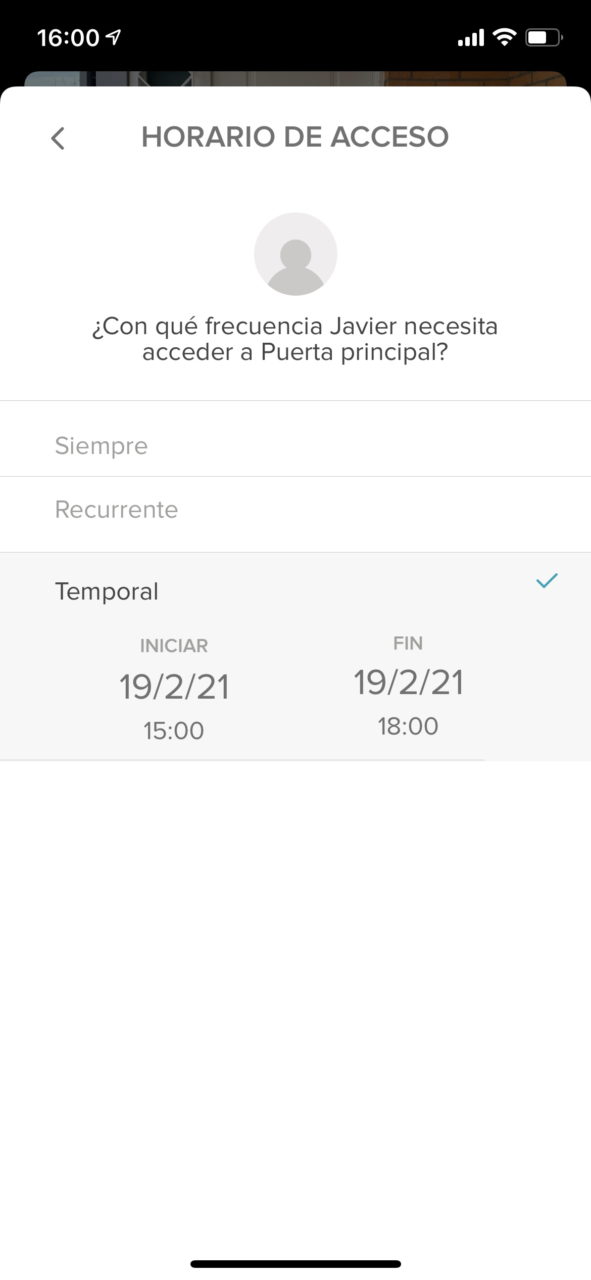Image resolution: width=591 pixels, height=1280 pixels.
Task: Tap the location arrow beside the clock
Action: click(113, 37)
